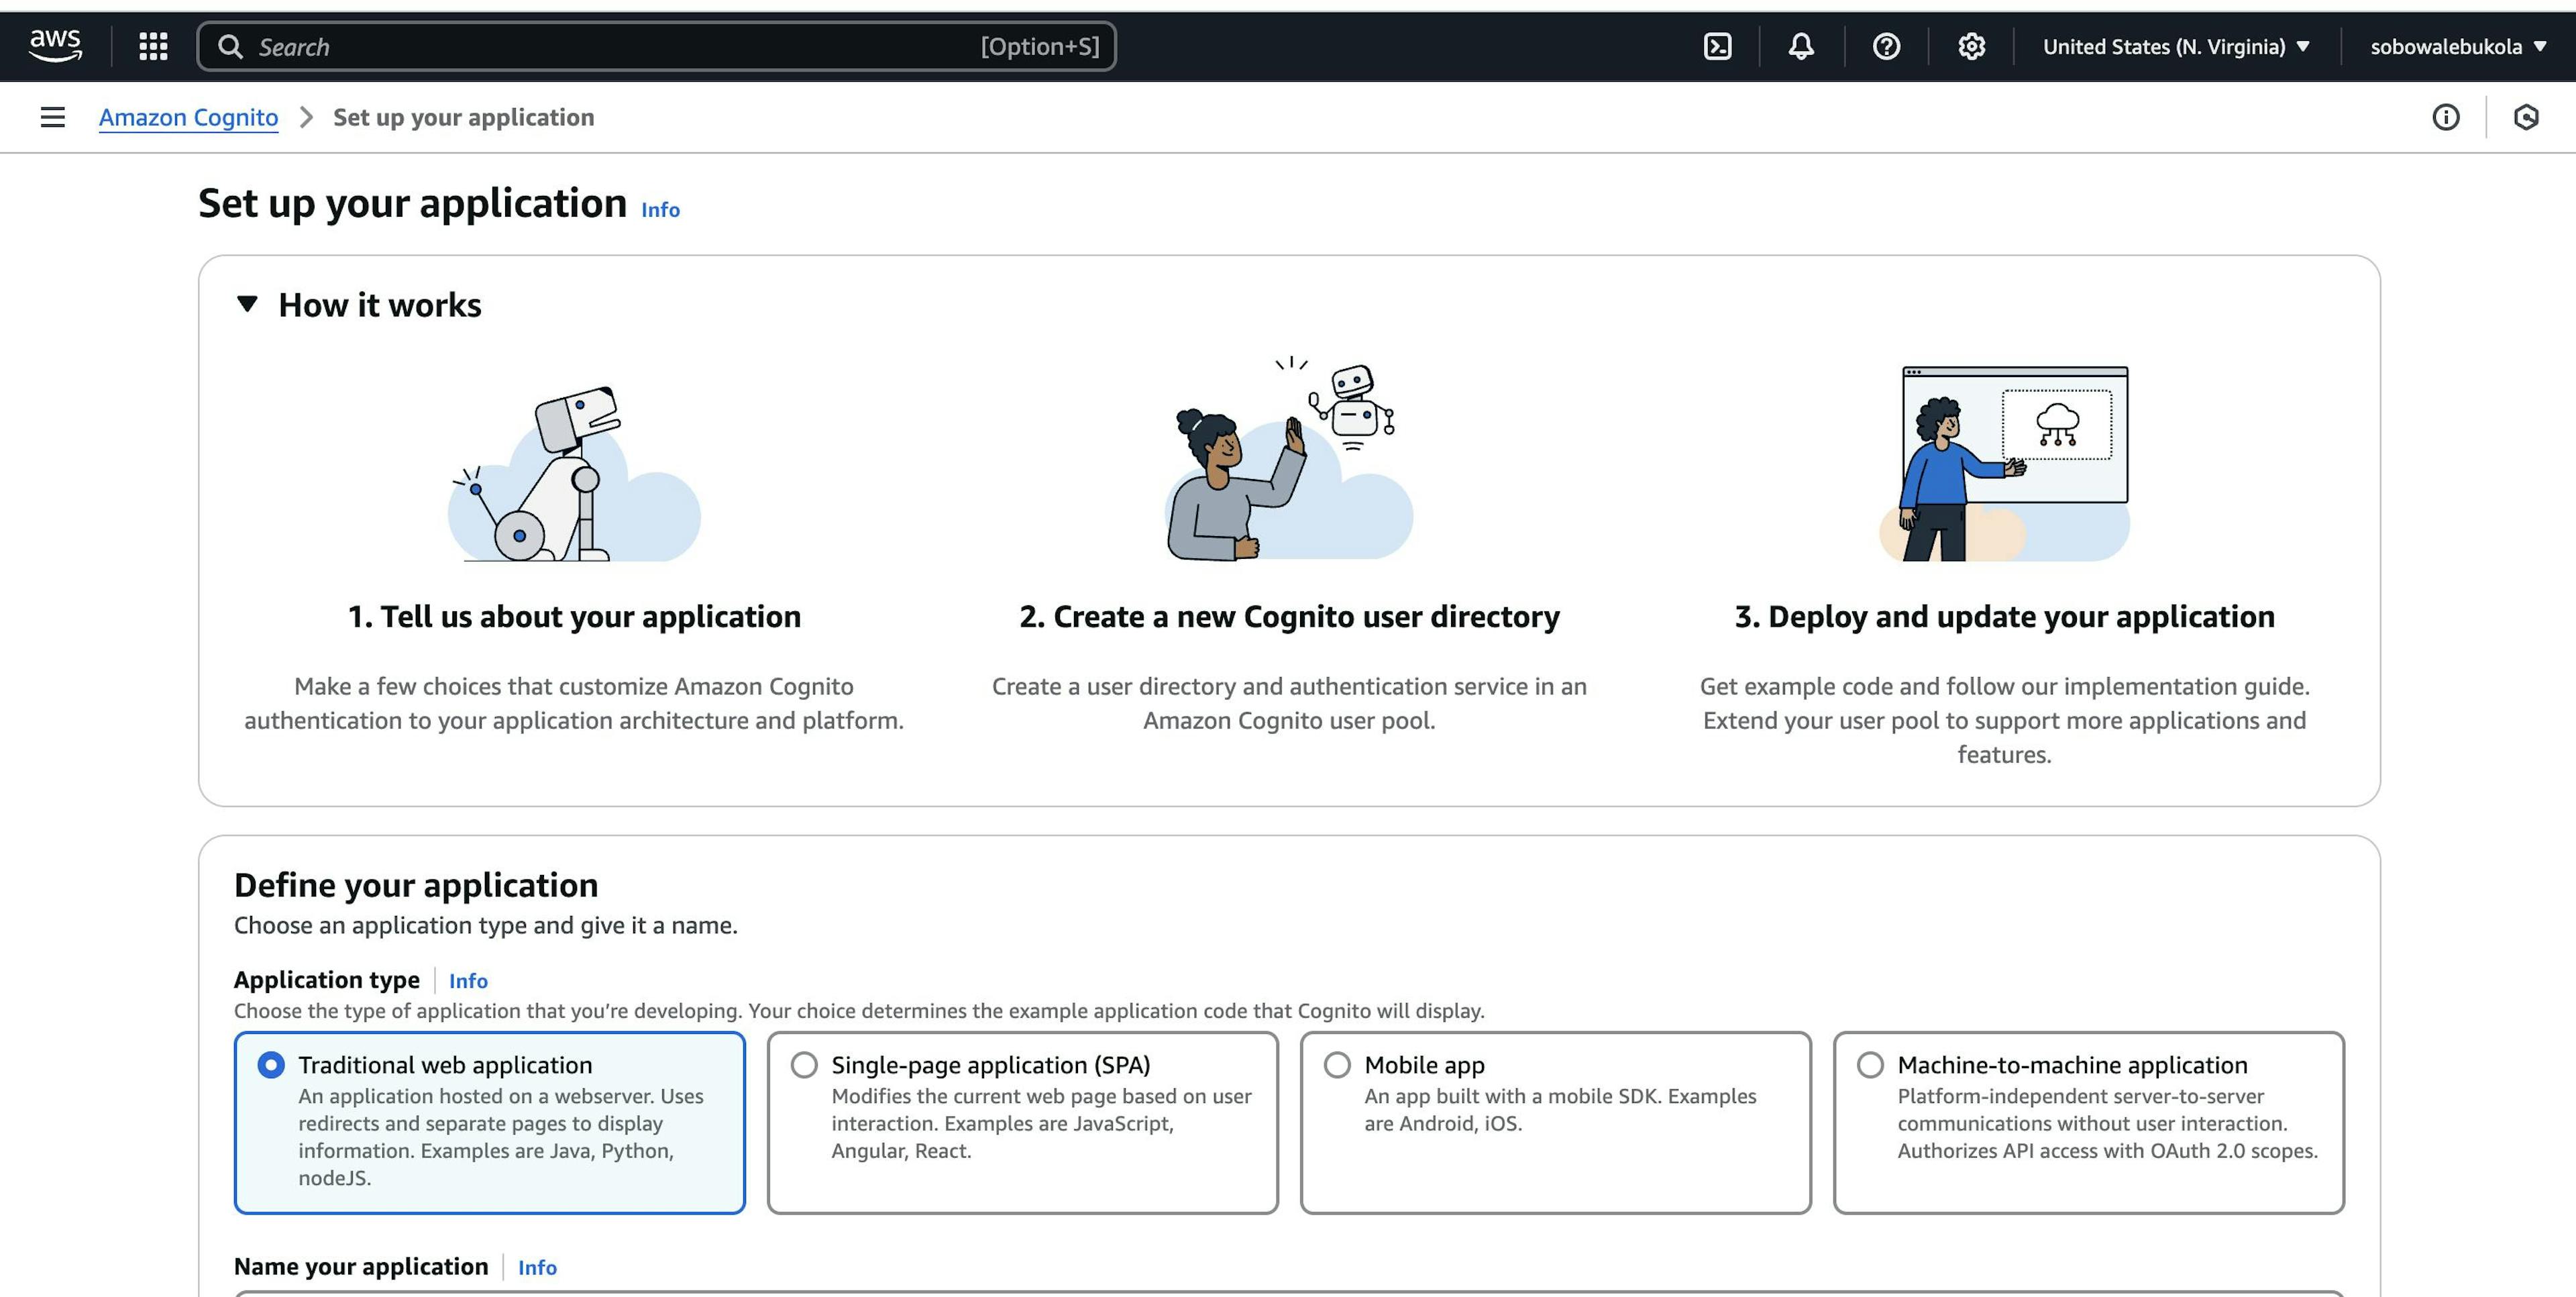
Task: Open the notifications bell
Action: point(1801,46)
